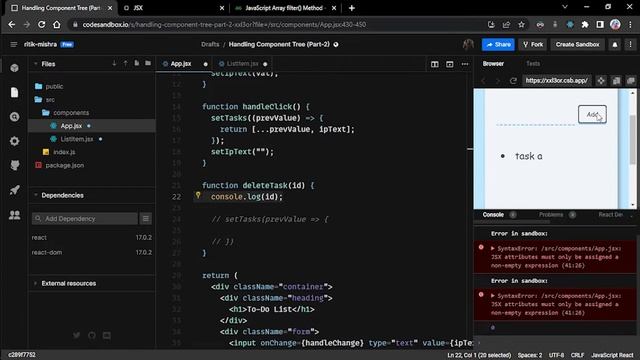Toggle preview layout icon in editor toolbar

pyautogui.click(x=449, y=64)
